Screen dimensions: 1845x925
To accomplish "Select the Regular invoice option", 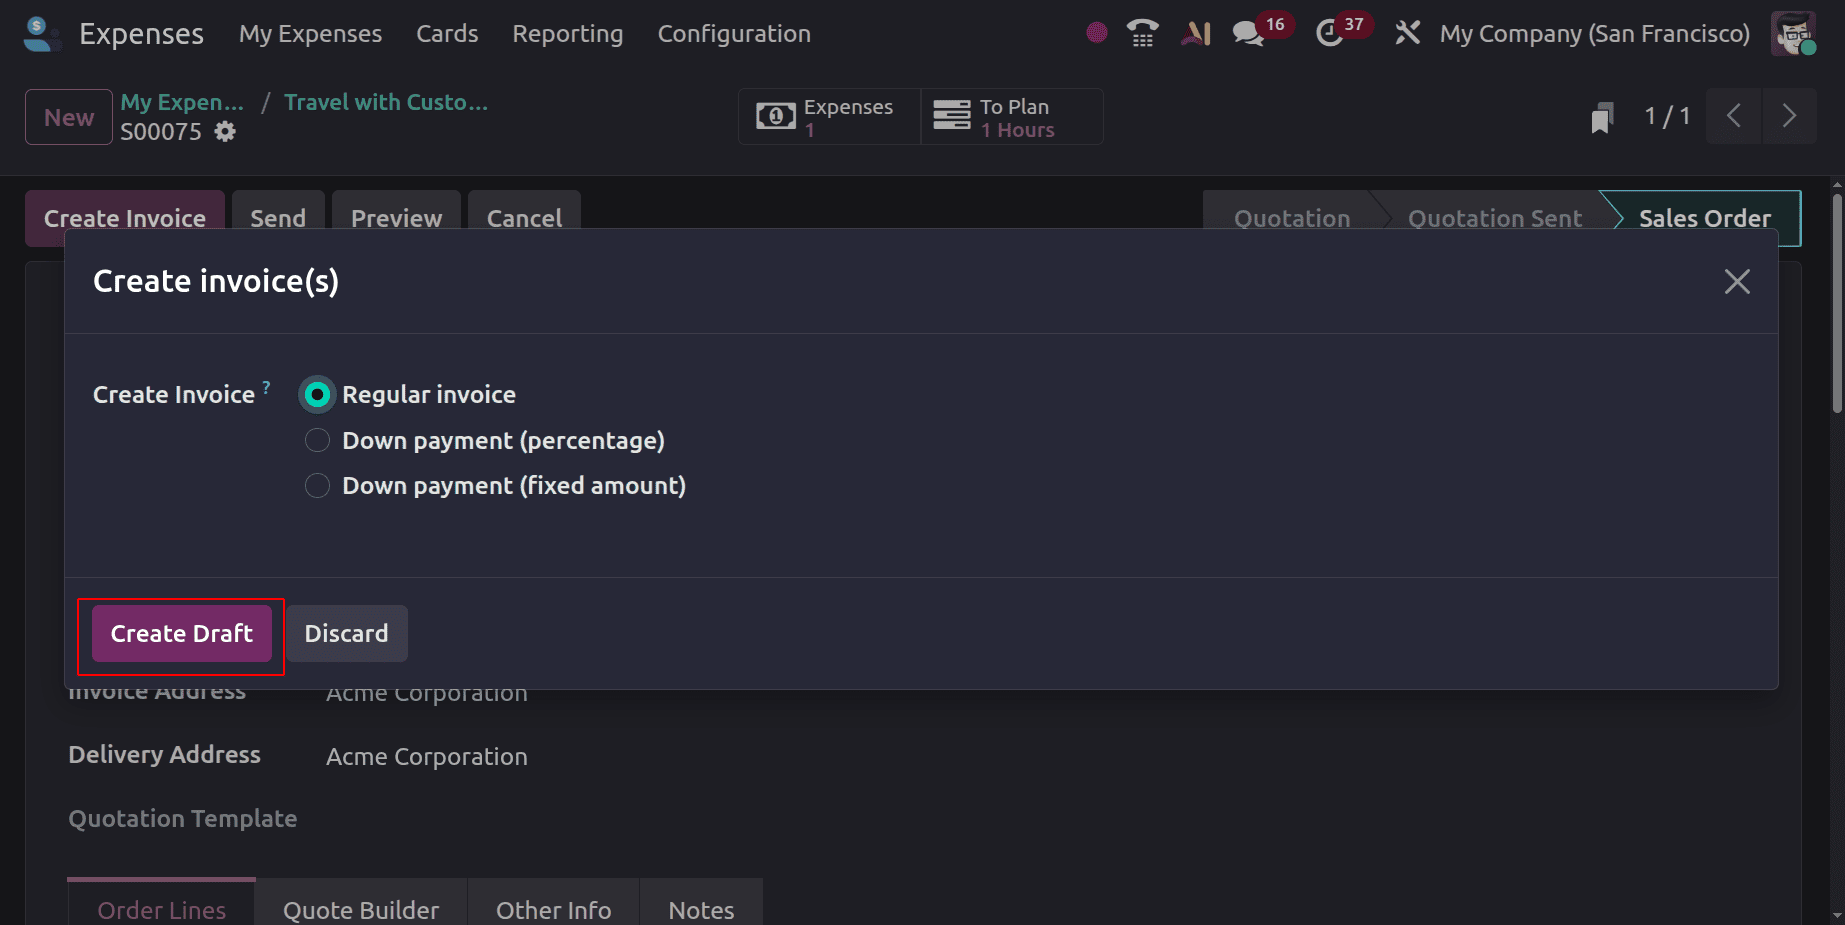I will [317, 395].
